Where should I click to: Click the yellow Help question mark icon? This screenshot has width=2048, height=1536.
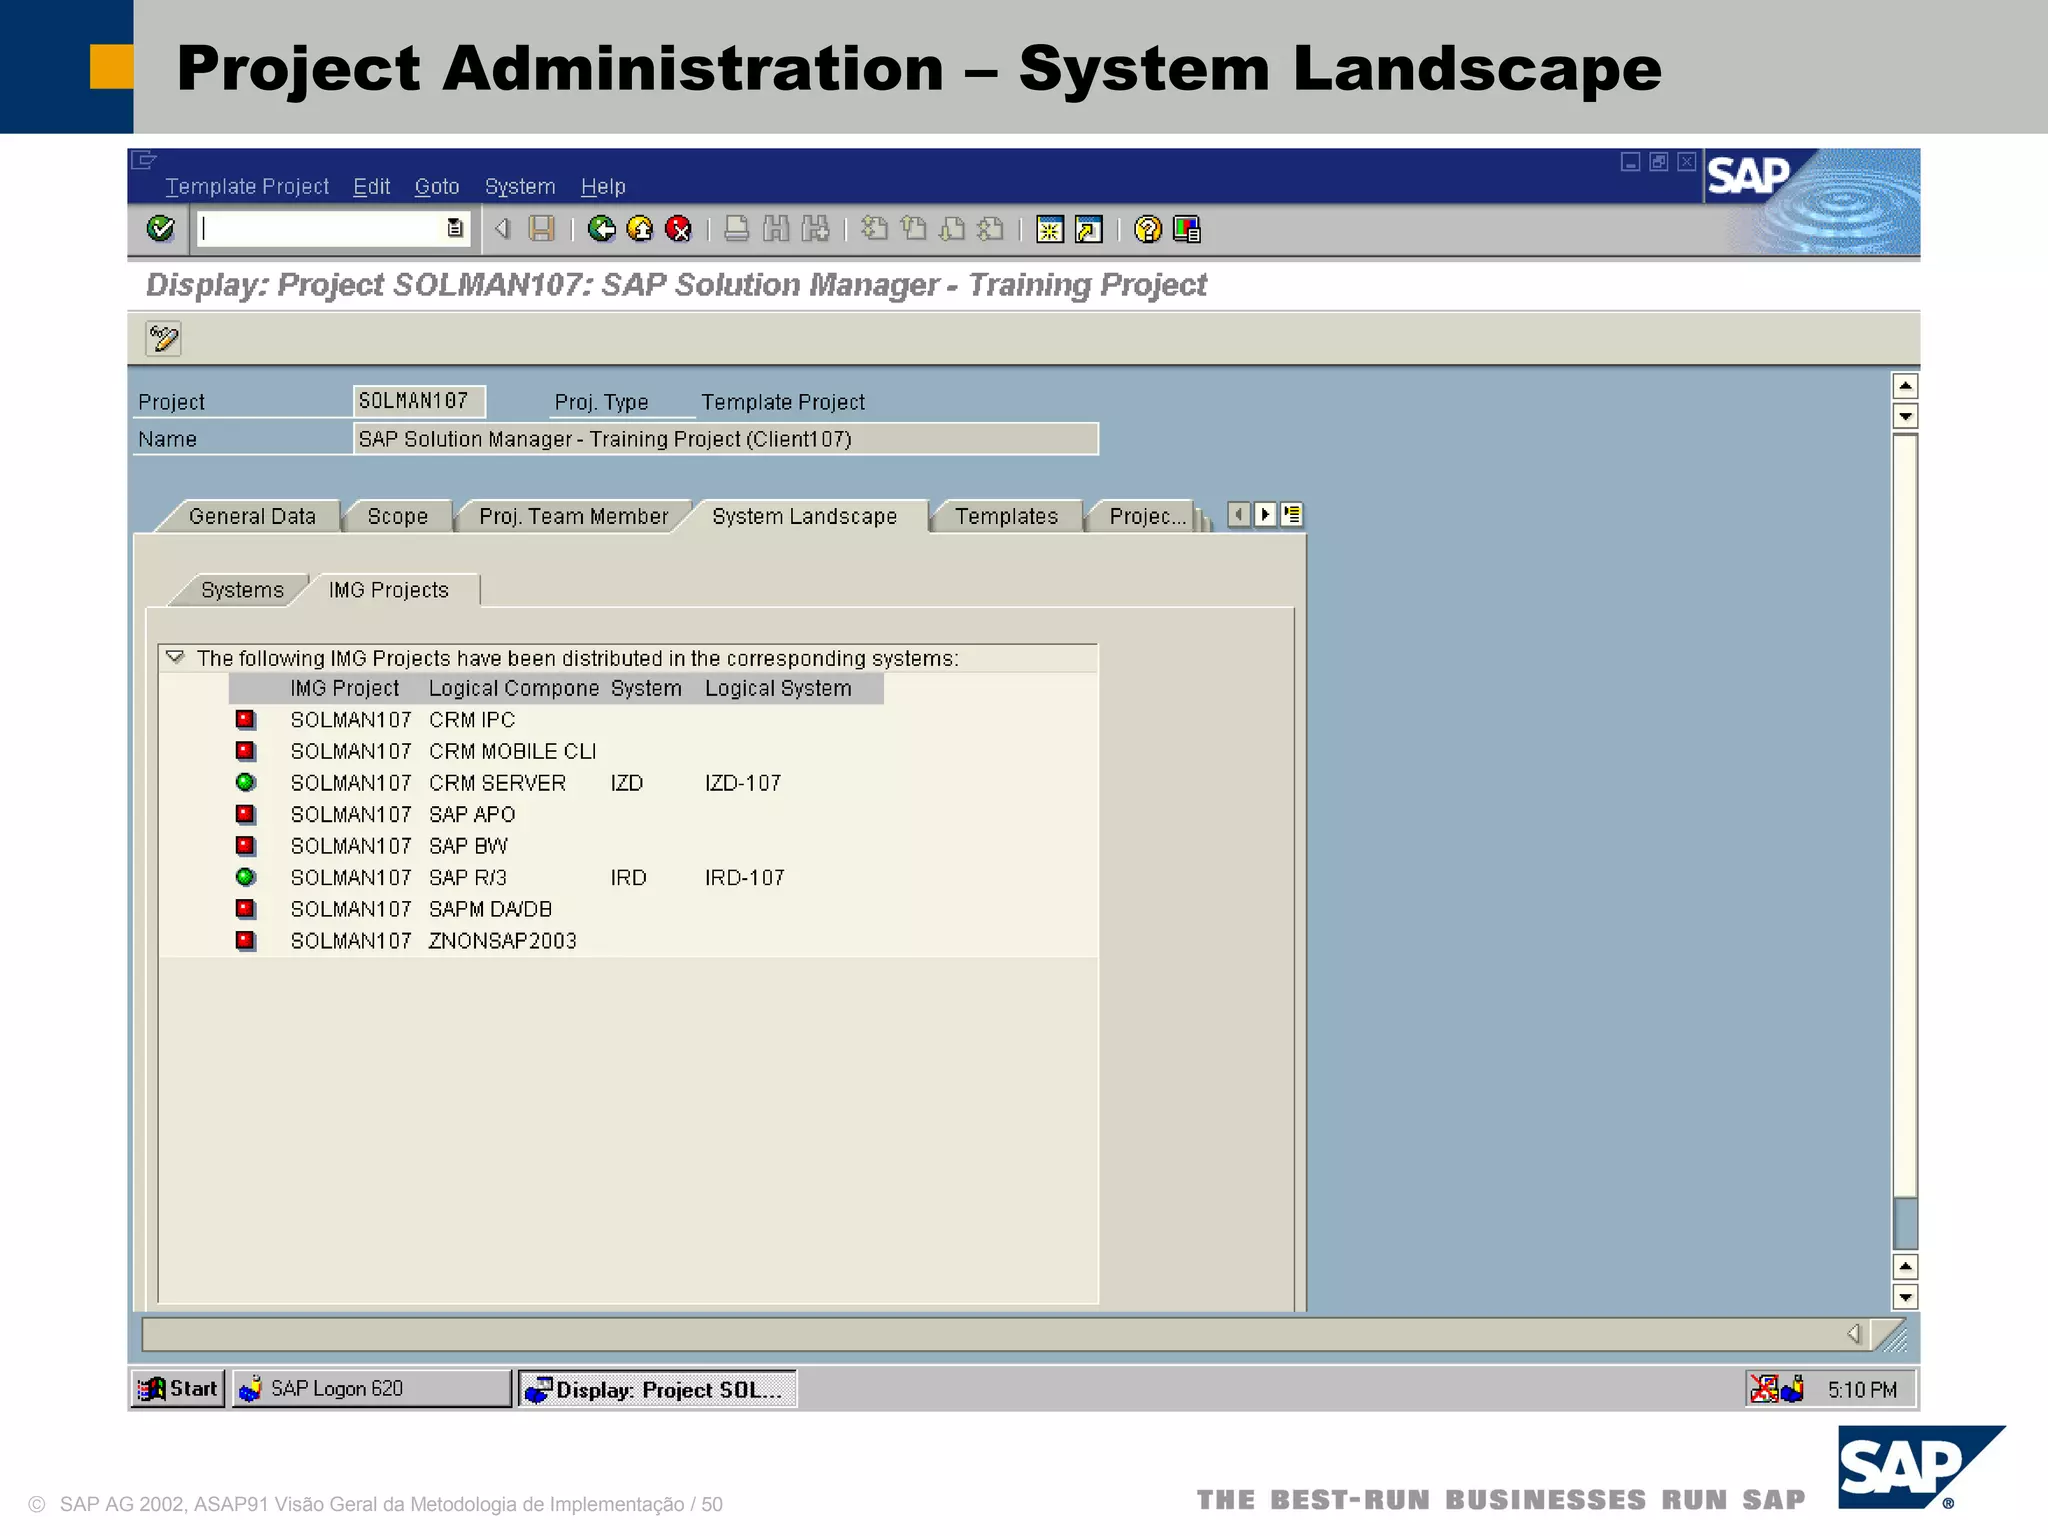[x=1148, y=229]
